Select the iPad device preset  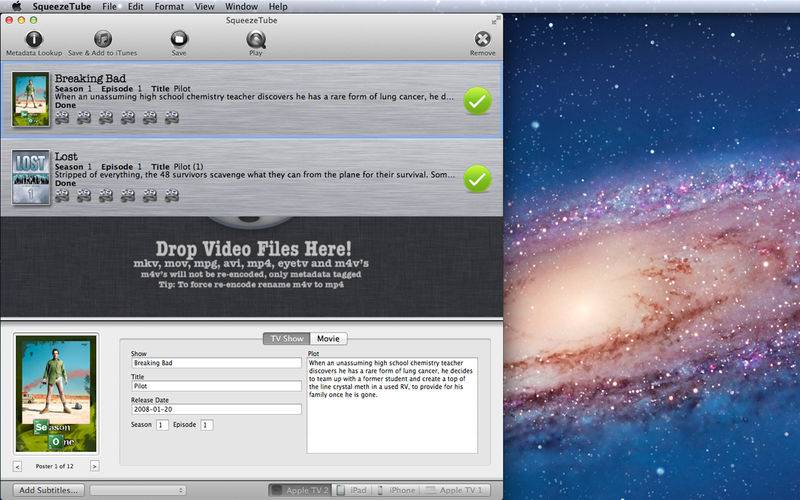coord(353,490)
